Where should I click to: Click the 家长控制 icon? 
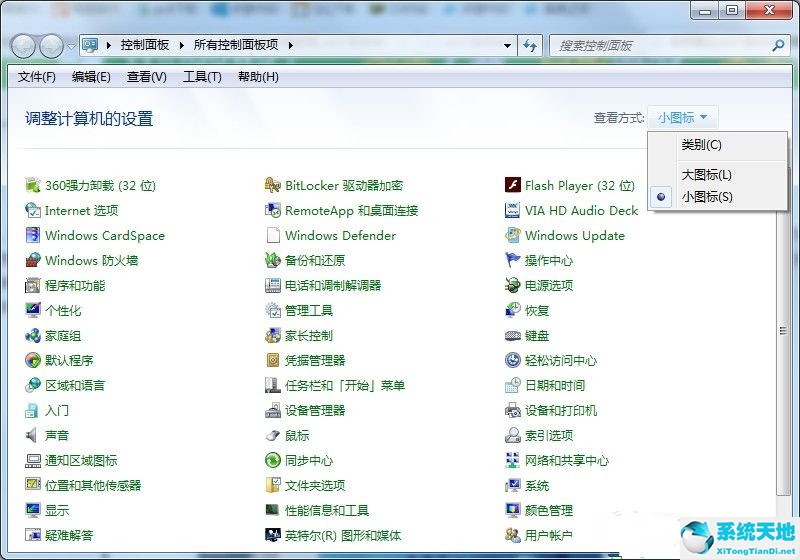click(273, 335)
